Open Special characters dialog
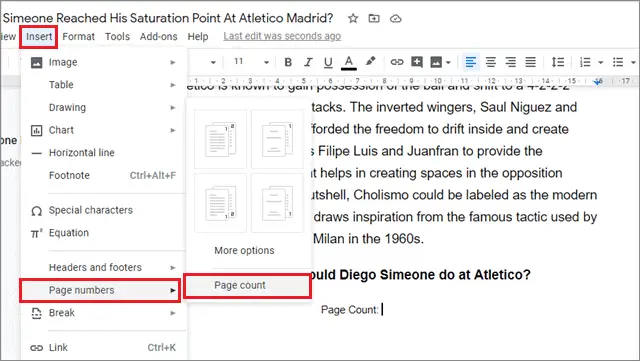Viewport: 640px width, 361px height. (x=104, y=210)
